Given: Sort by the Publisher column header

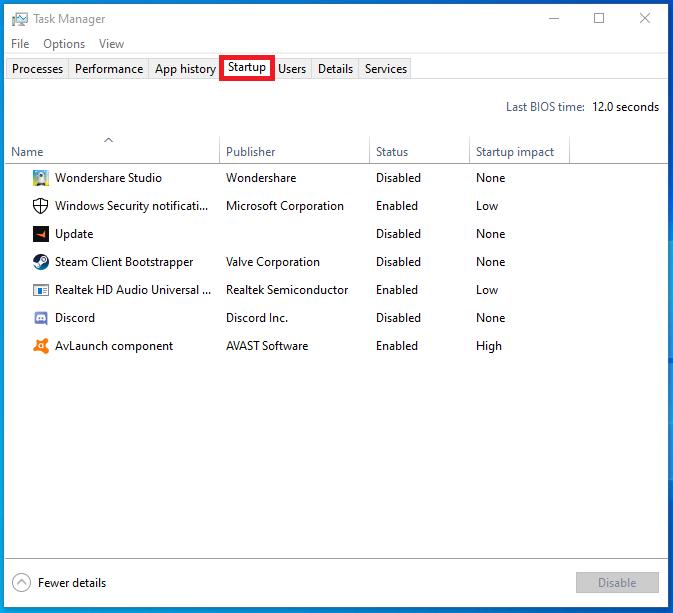Looking at the screenshot, I should click(294, 150).
